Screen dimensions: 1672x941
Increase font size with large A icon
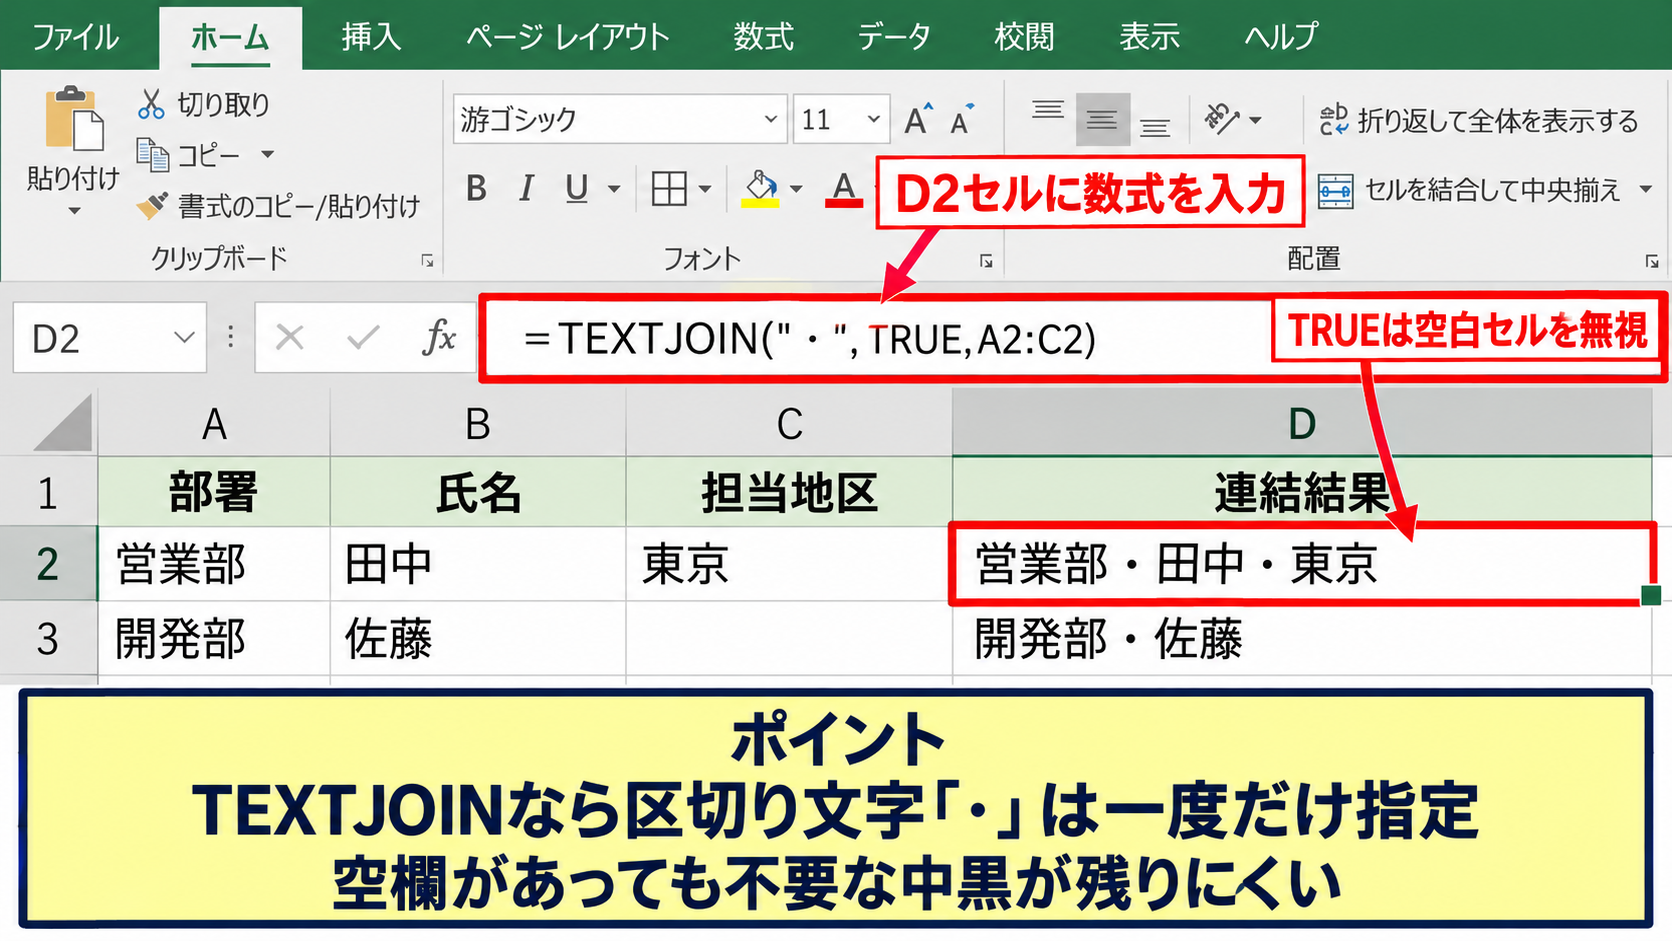coord(918,120)
